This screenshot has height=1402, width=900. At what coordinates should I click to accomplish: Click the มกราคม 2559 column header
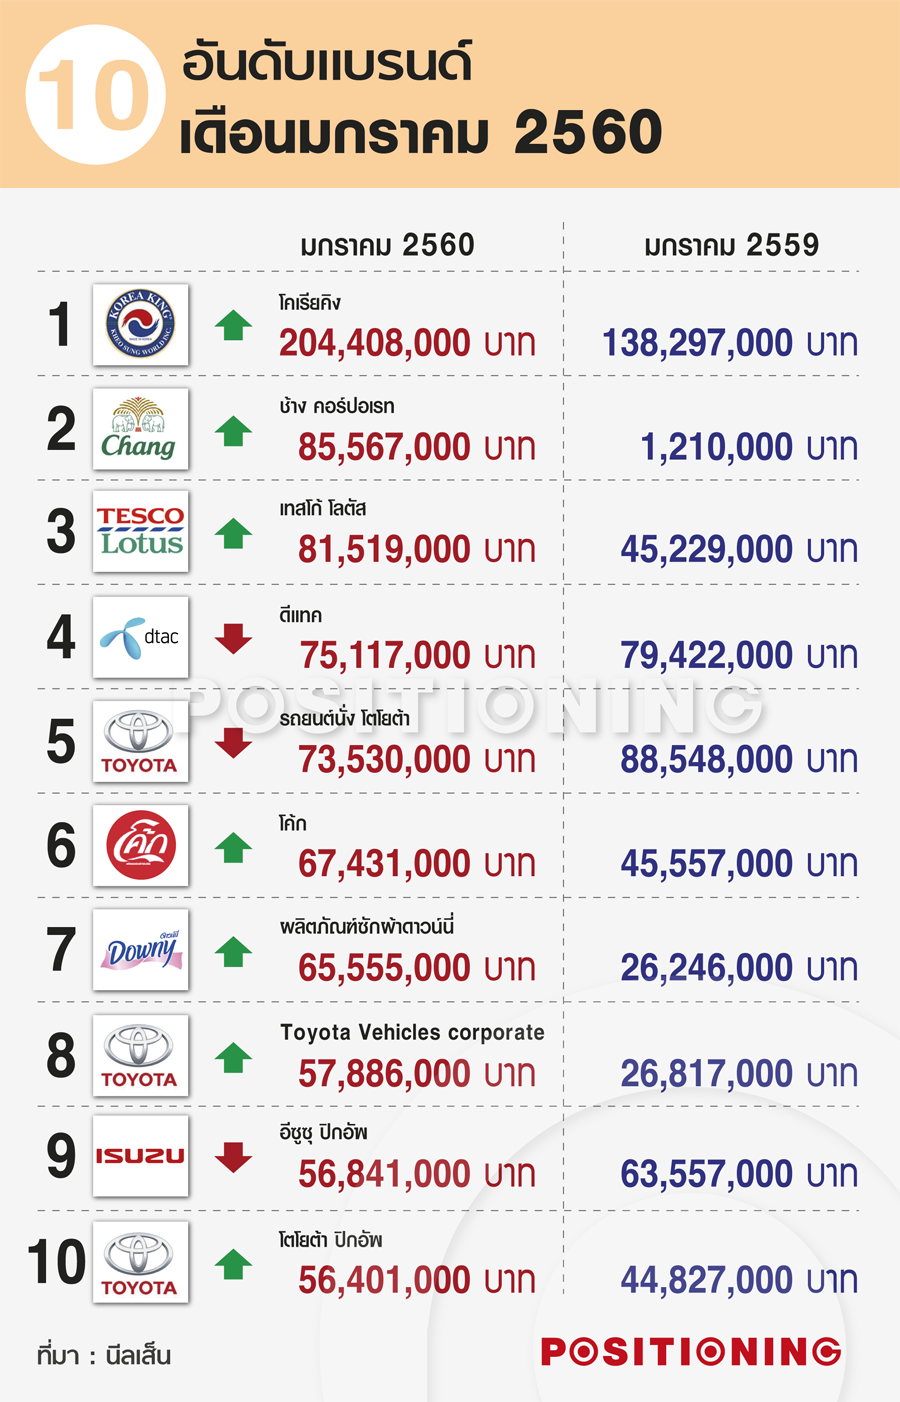(x=731, y=245)
